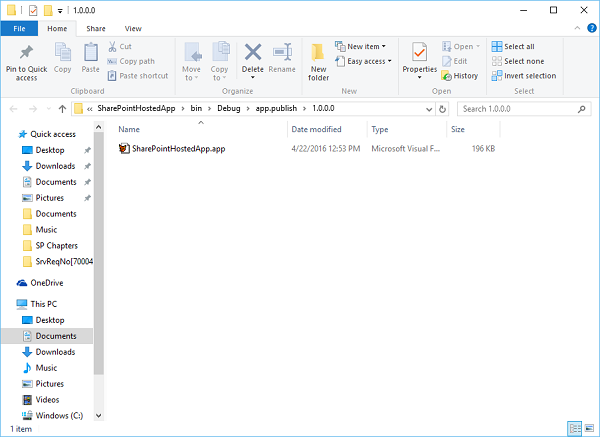Switch to Details view icon in status bar
The height and width of the screenshot is (437, 600).
point(575,429)
